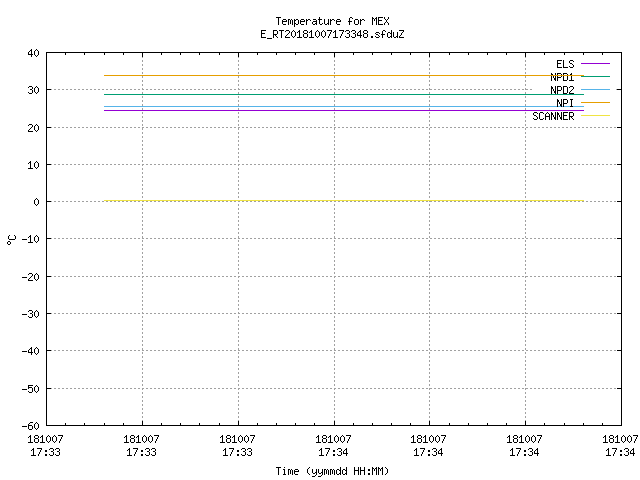Click the y-axis tick label -20
The image size is (640, 480).
(x=31, y=277)
